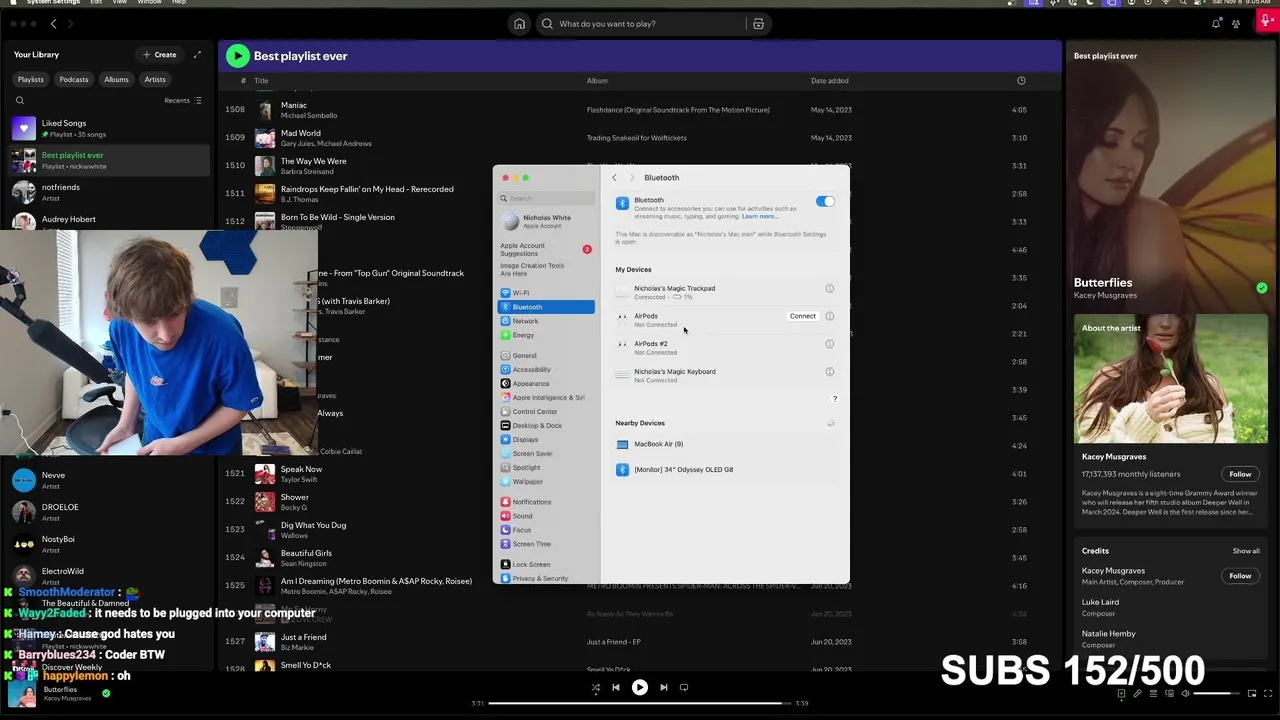Filter library by Podcasts chip
This screenshot has width=1280, height=720.
click(x=73, y=79)
